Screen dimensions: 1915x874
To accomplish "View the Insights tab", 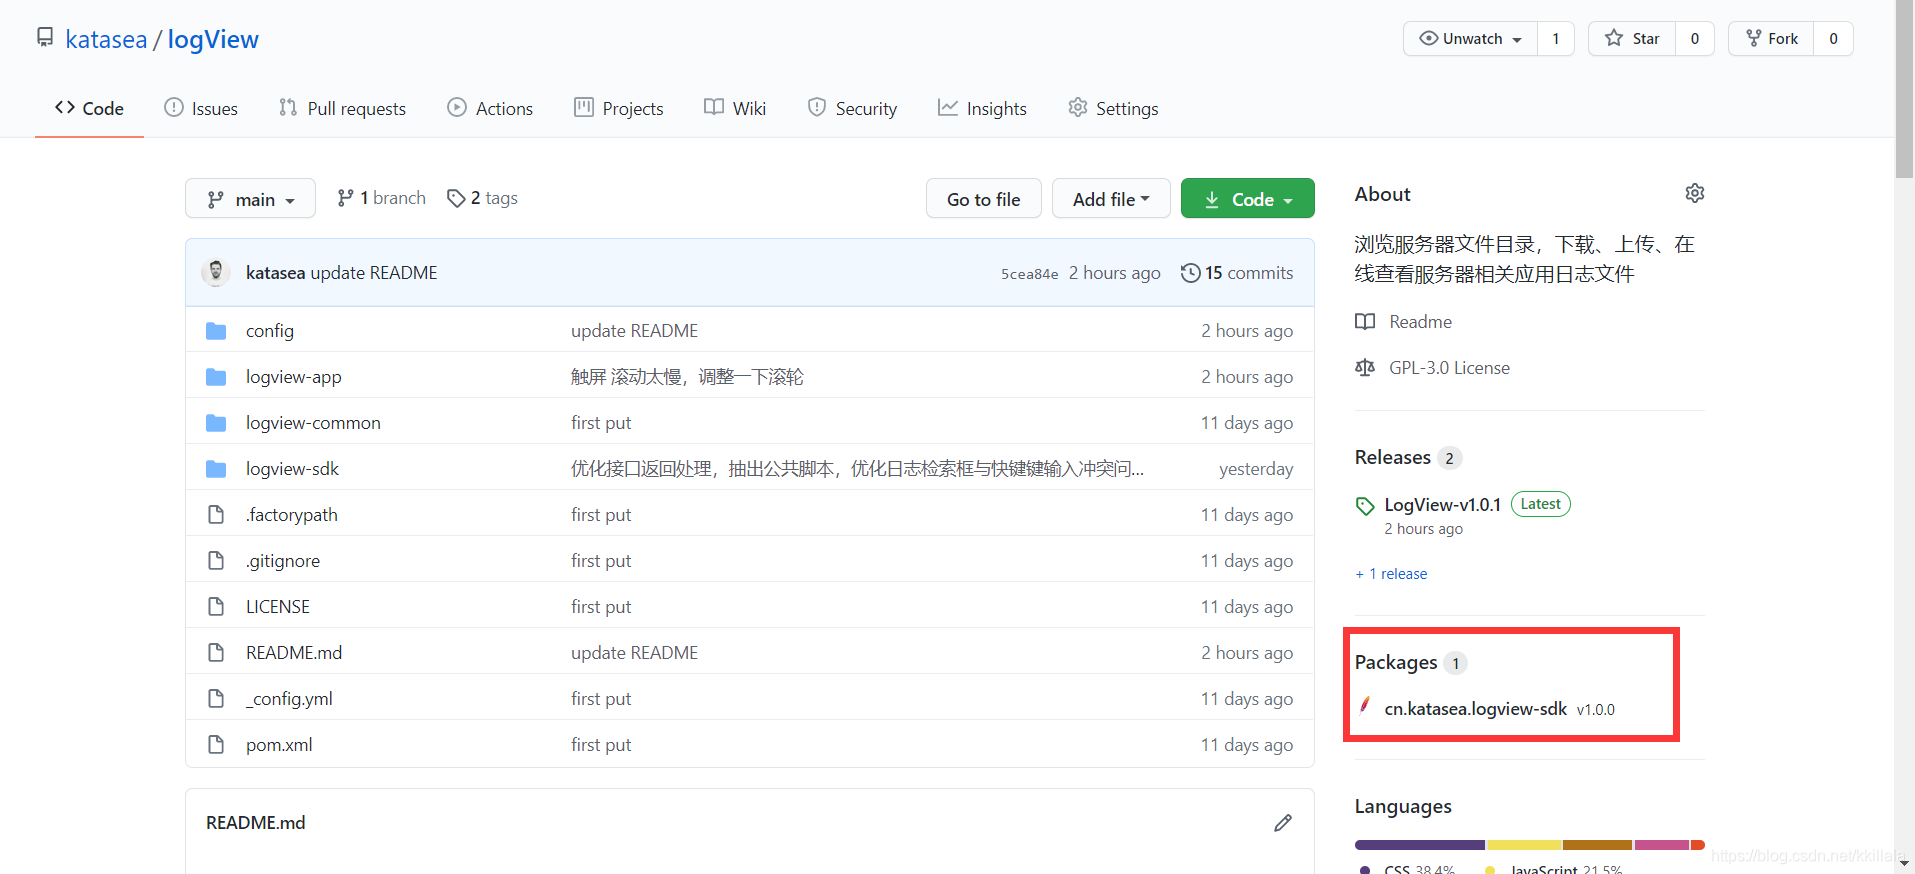I will (x=982, y=108).
